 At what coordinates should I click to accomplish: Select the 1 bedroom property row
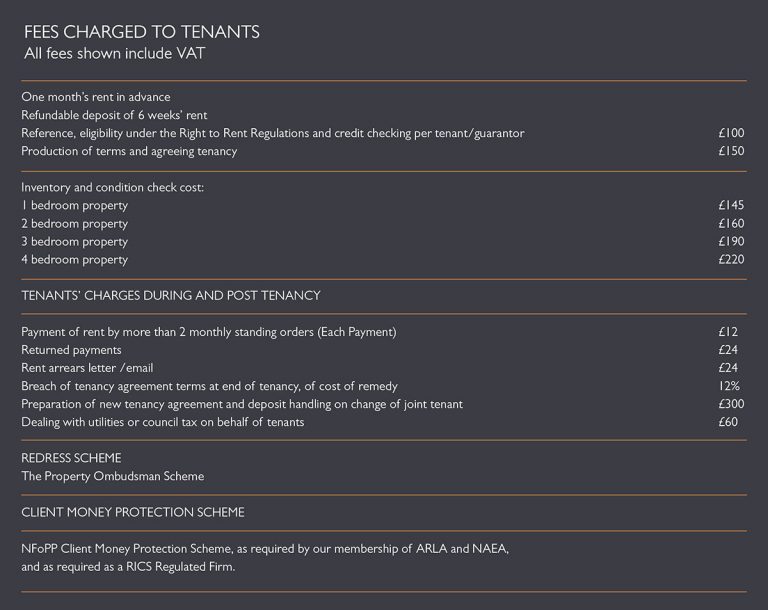tap(383, 205)
